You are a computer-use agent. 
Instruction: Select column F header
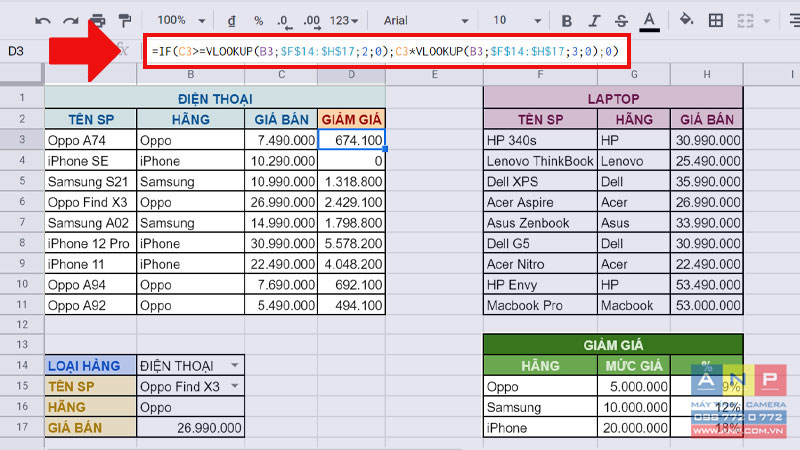[x=540, y=74]
